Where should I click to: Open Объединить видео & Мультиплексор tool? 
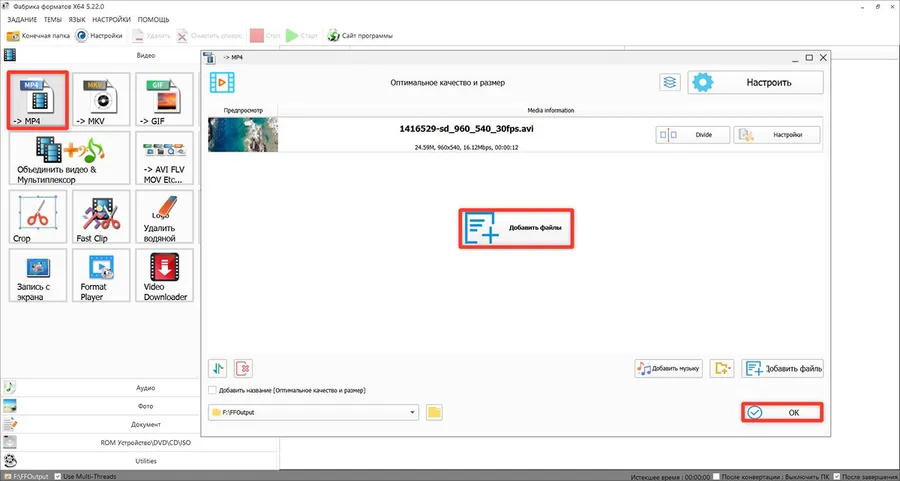(69, 158)
